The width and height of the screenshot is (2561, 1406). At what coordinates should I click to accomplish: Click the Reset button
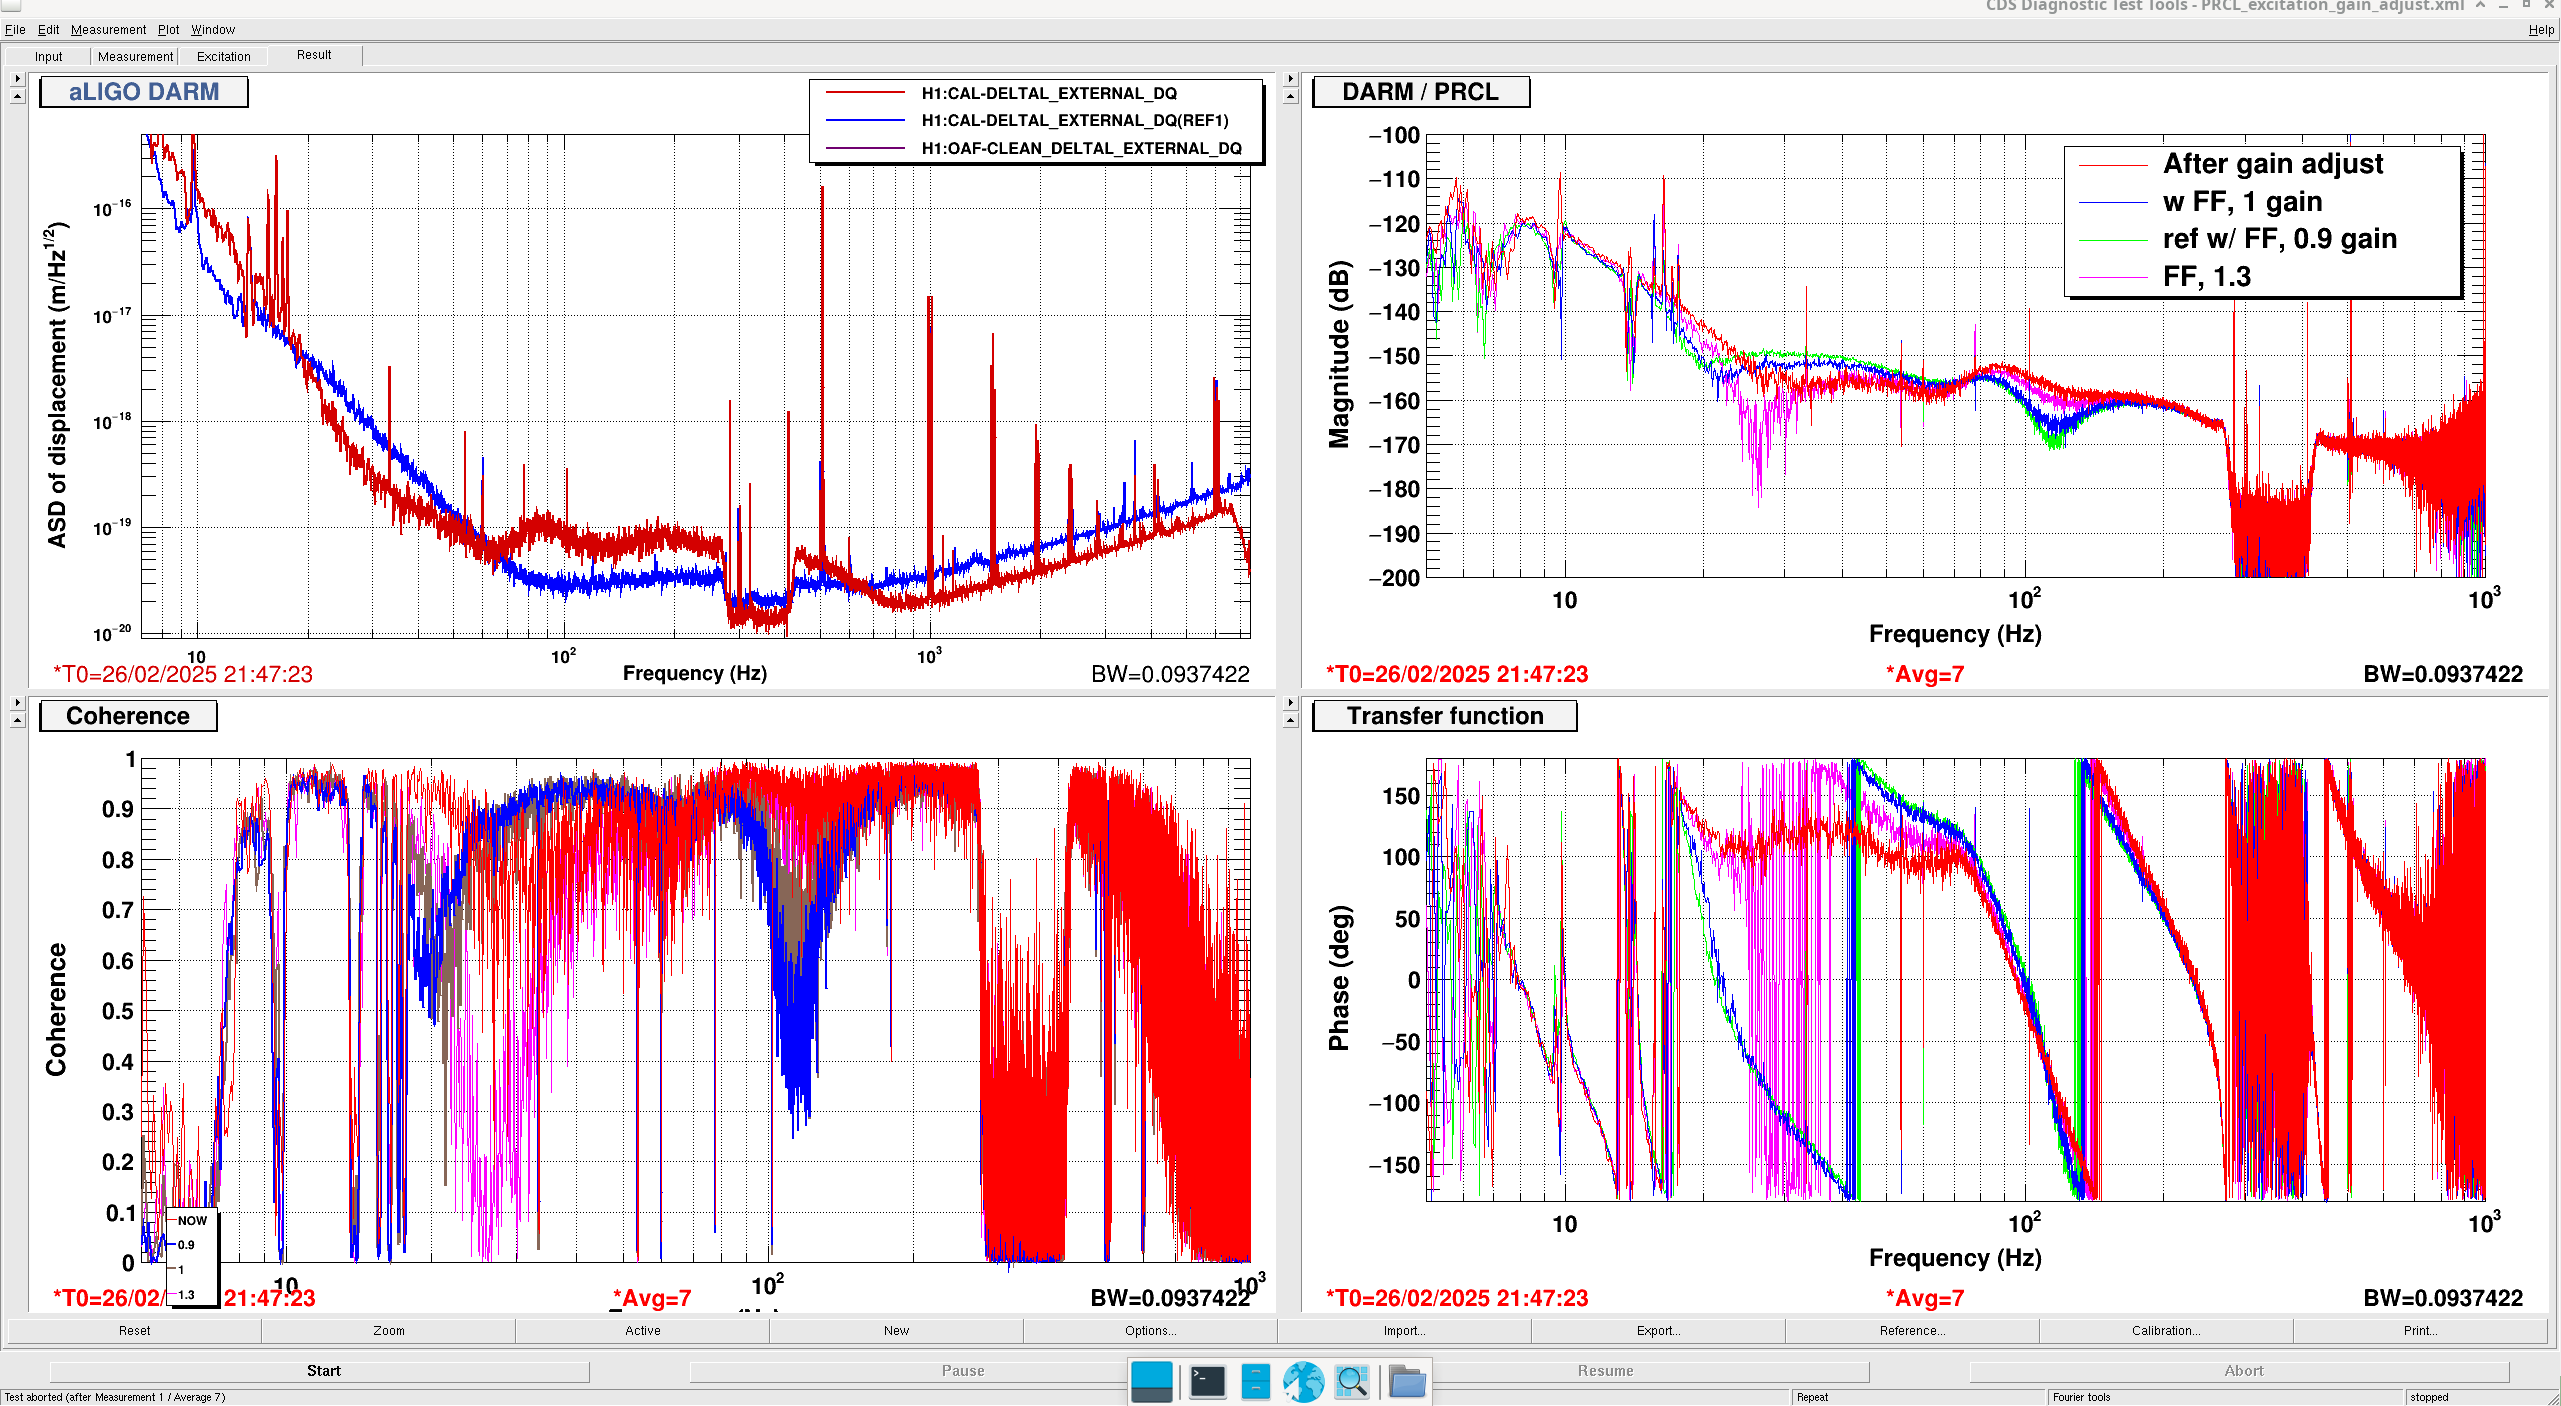pyautogui.click(x=134, y=1330)
